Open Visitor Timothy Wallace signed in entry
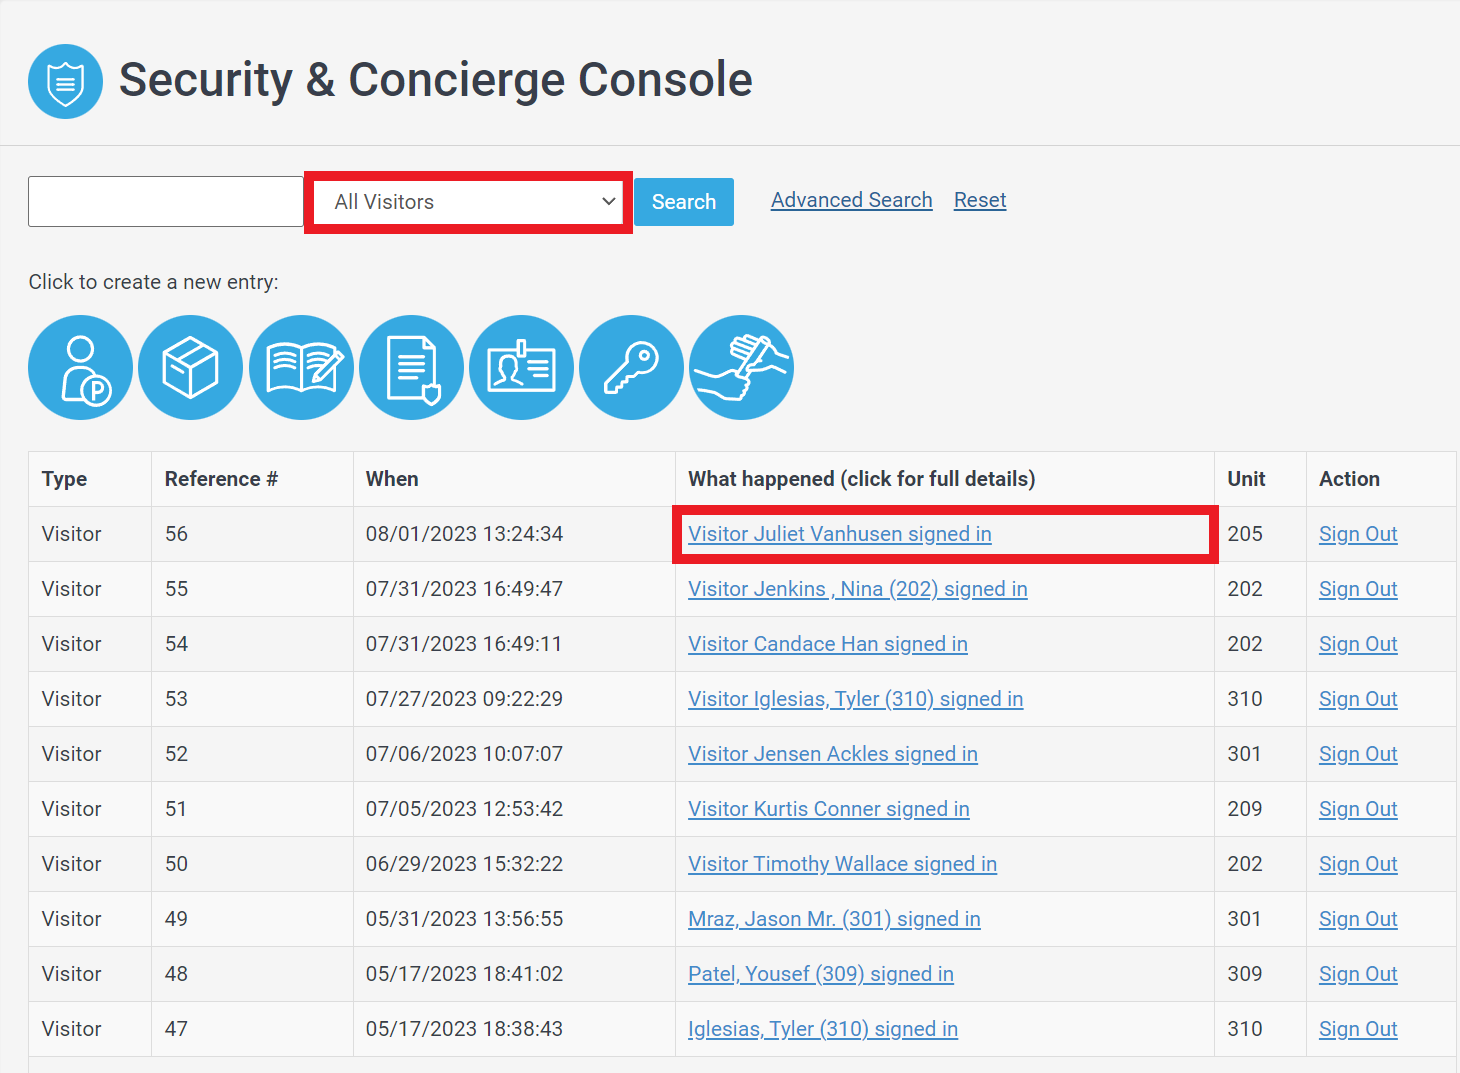Image resolution: width=1460 pixels, height=1073 pixels. click(842, 864)
